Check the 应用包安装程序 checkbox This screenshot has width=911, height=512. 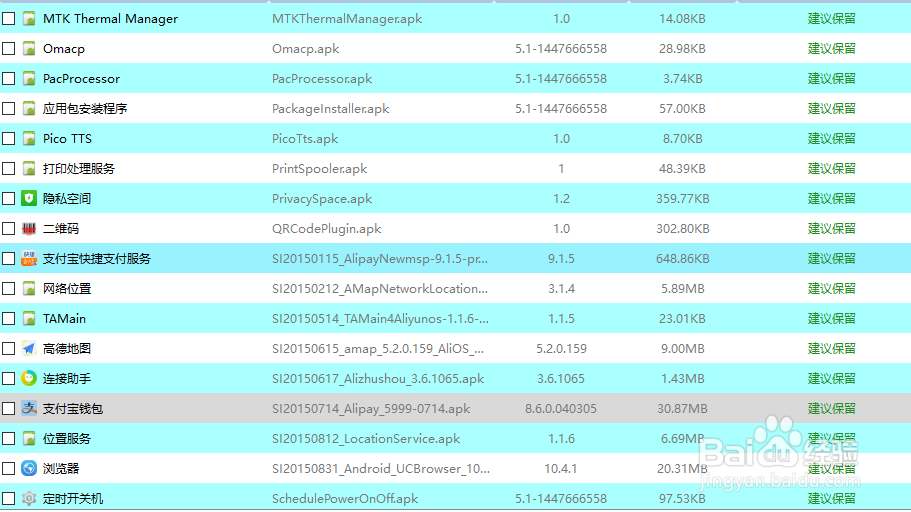point(9,109)
